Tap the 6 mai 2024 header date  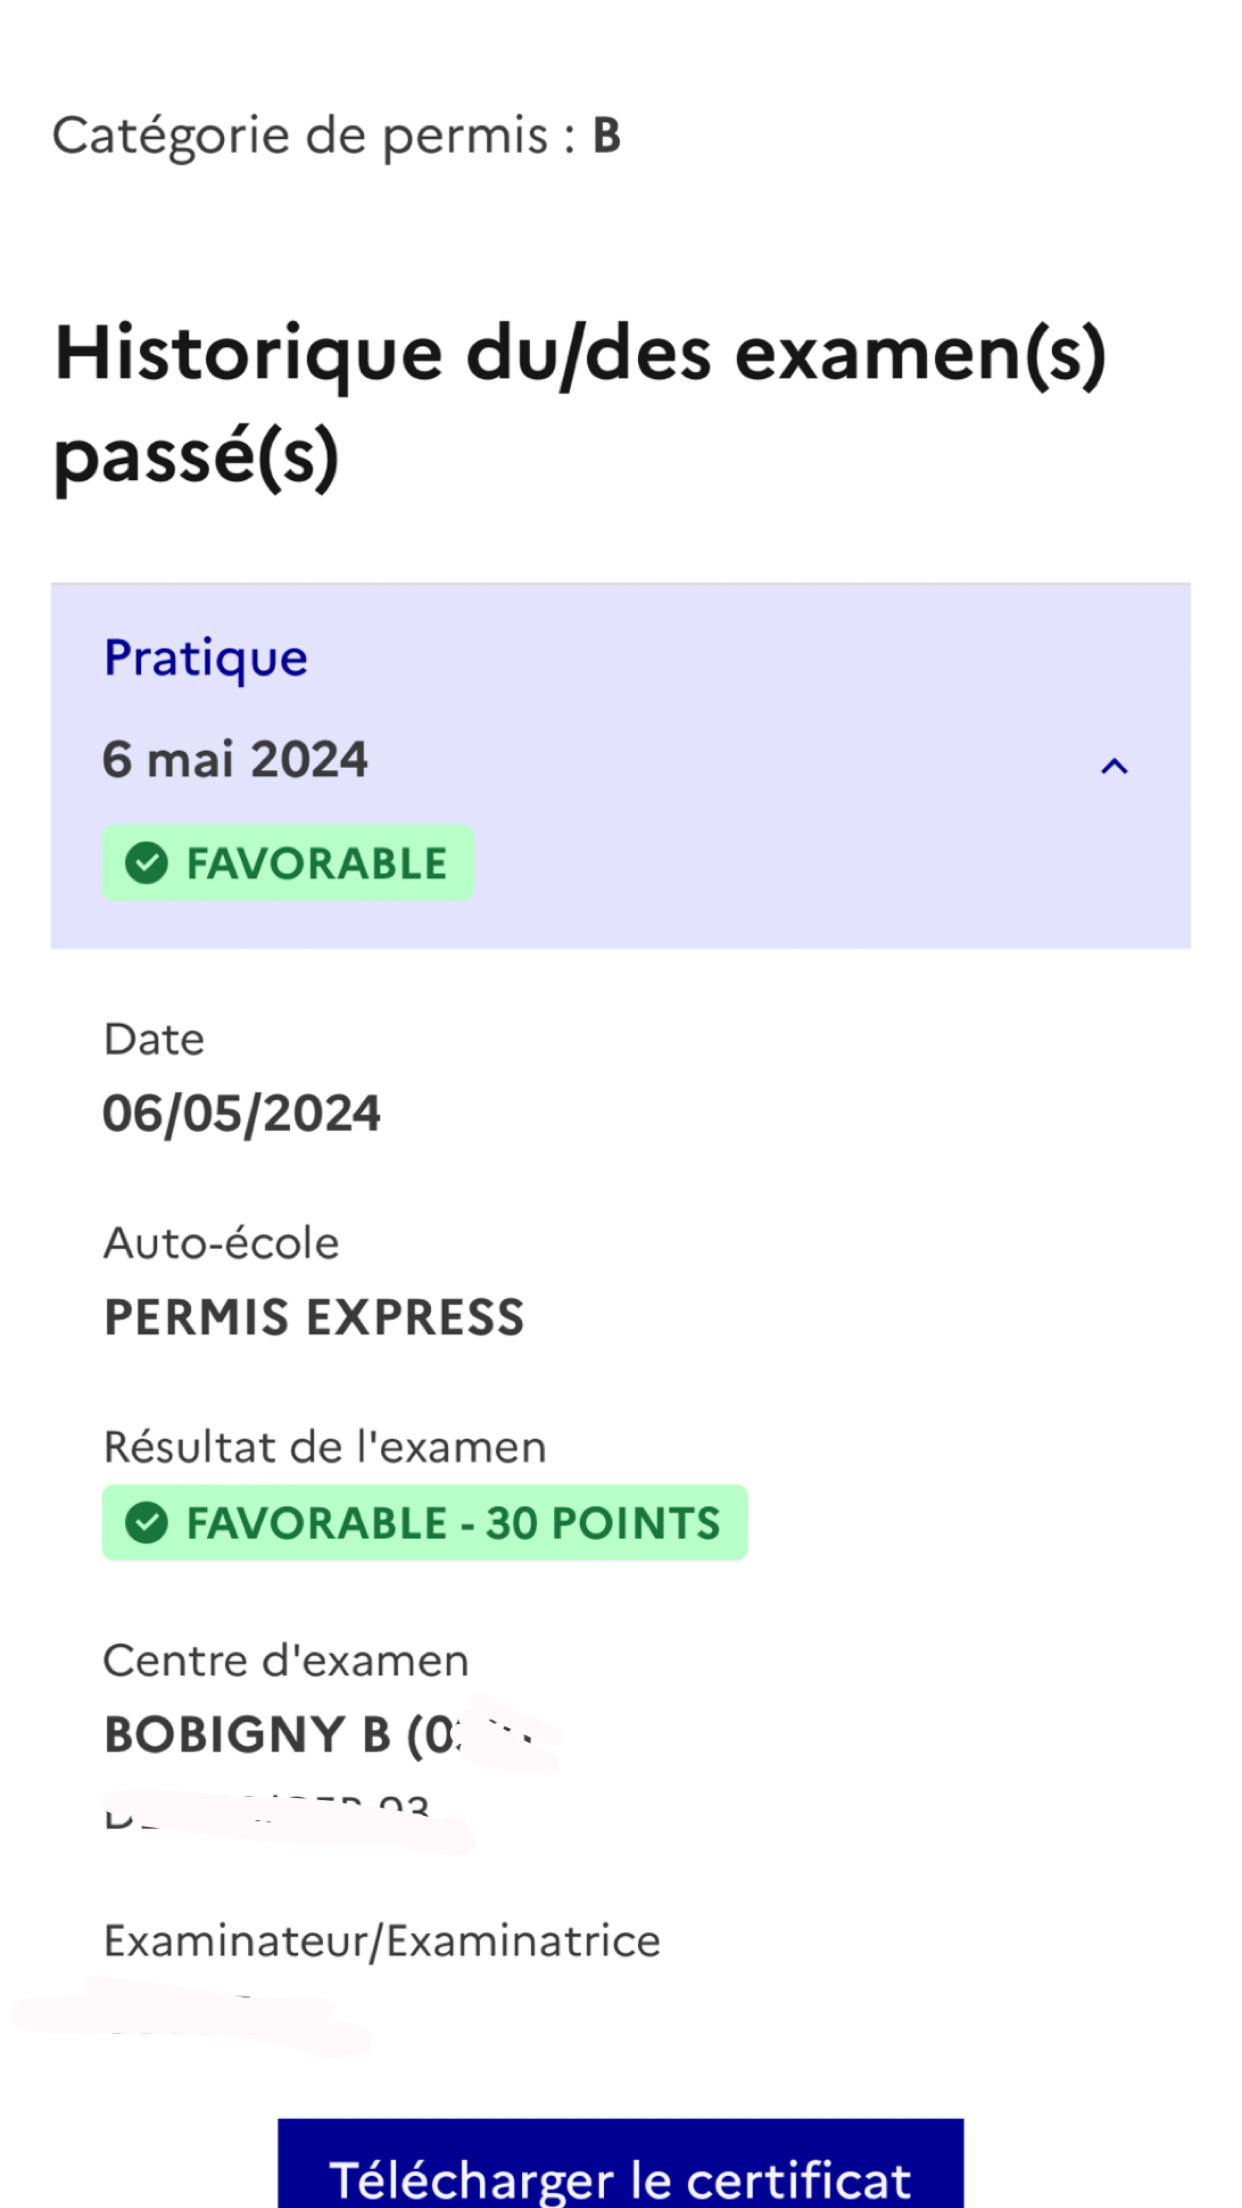tap(235, 759)
